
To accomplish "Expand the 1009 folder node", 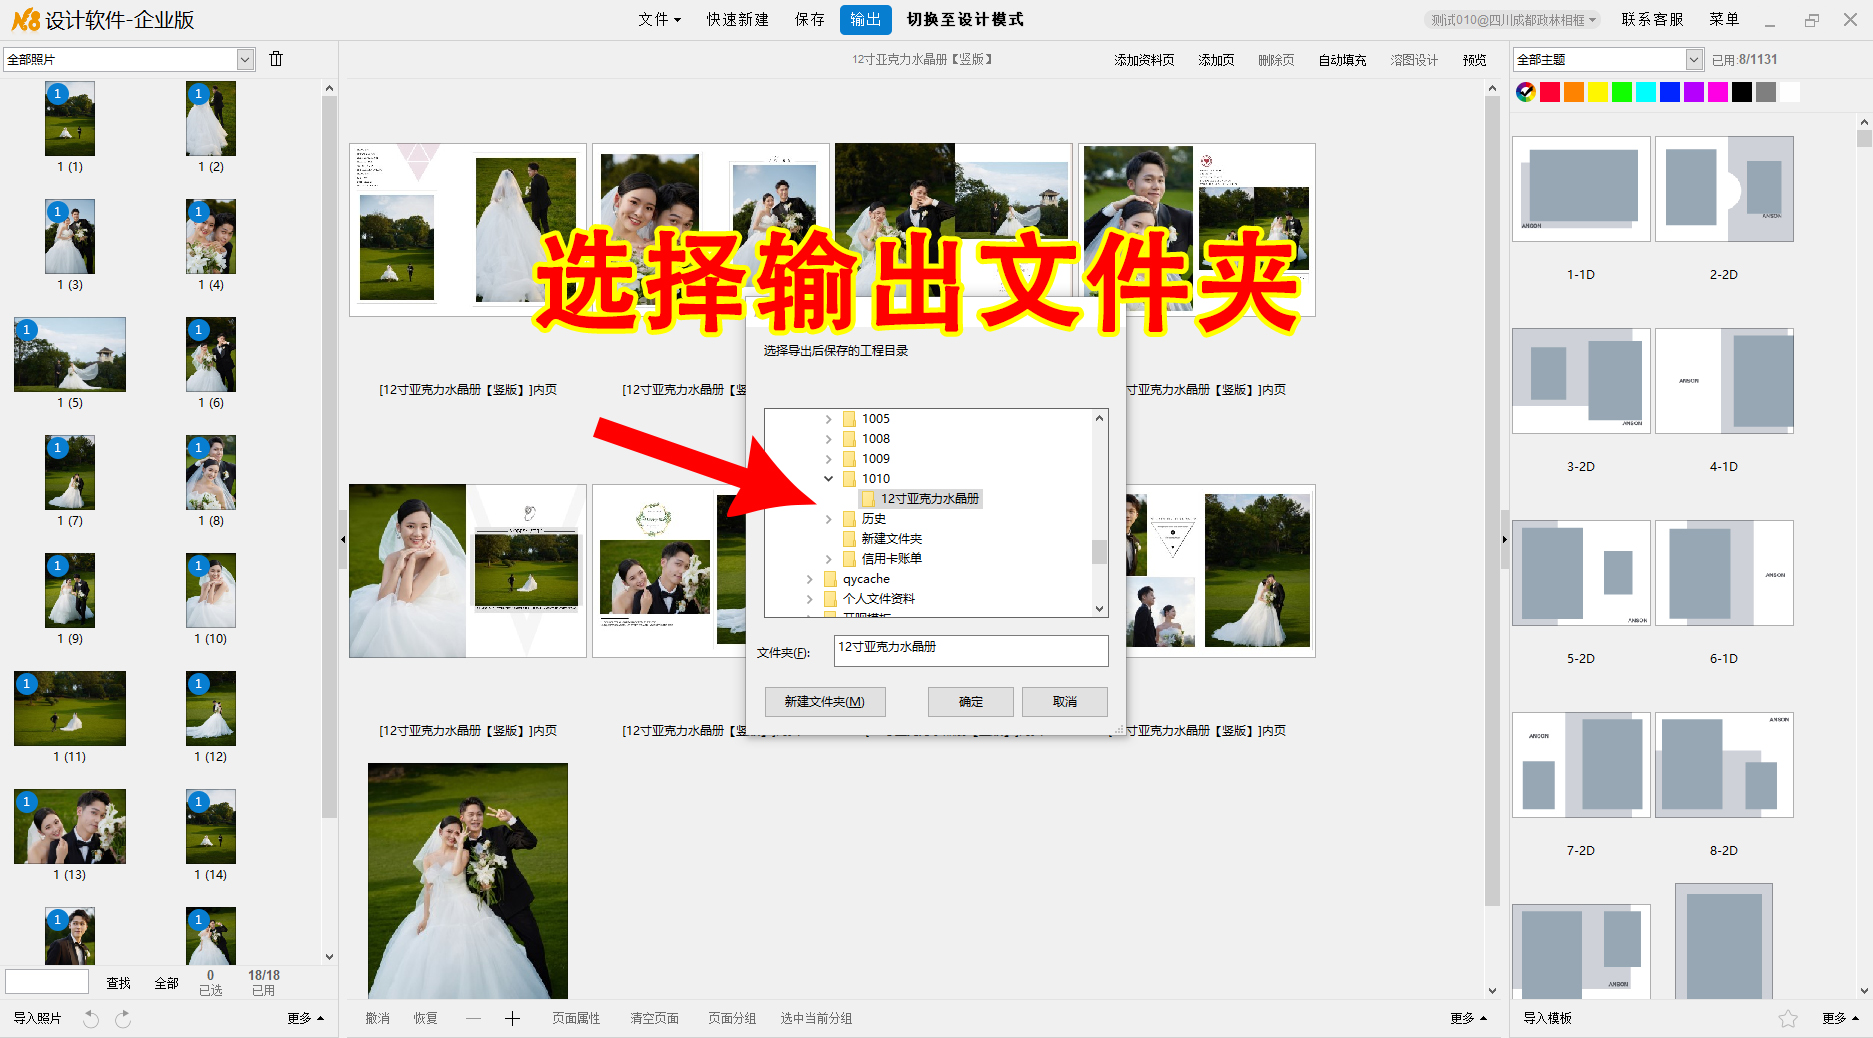I will (x=828, y=459).
